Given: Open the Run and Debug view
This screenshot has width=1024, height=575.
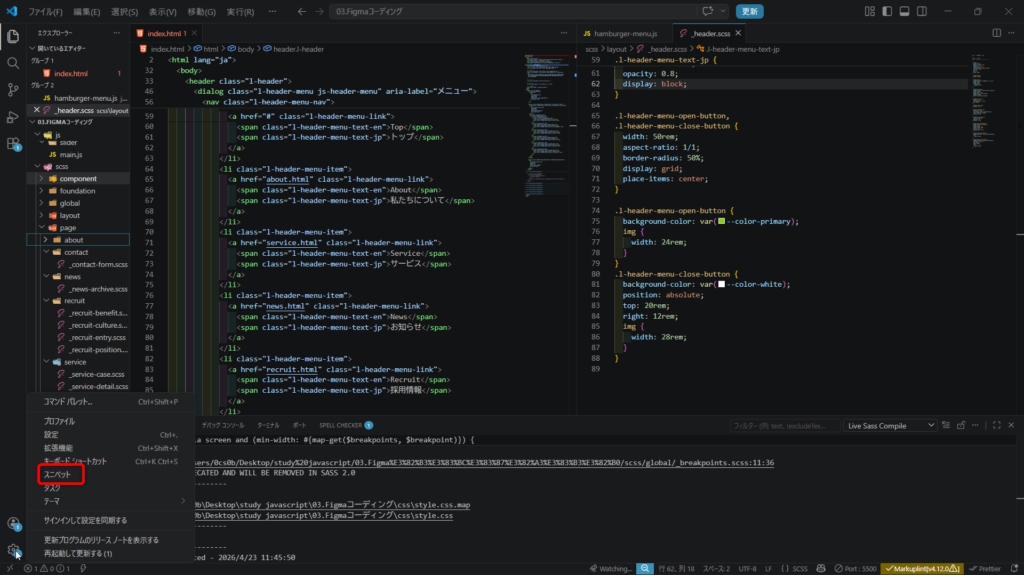Looking at the screenshot, I should click(x=13, y=117).
